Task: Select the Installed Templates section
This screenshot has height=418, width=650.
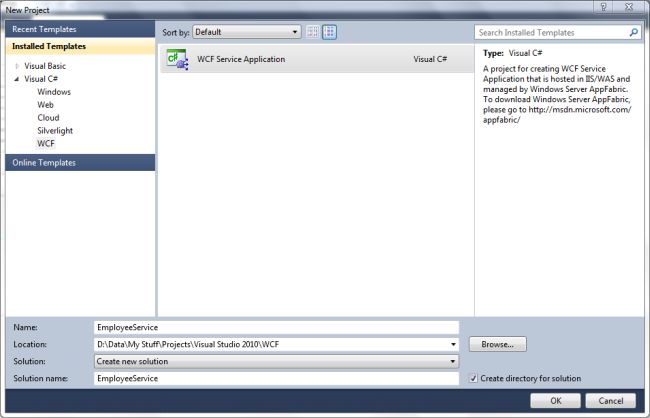Action: pyautogui.click(x=80, y=46)
